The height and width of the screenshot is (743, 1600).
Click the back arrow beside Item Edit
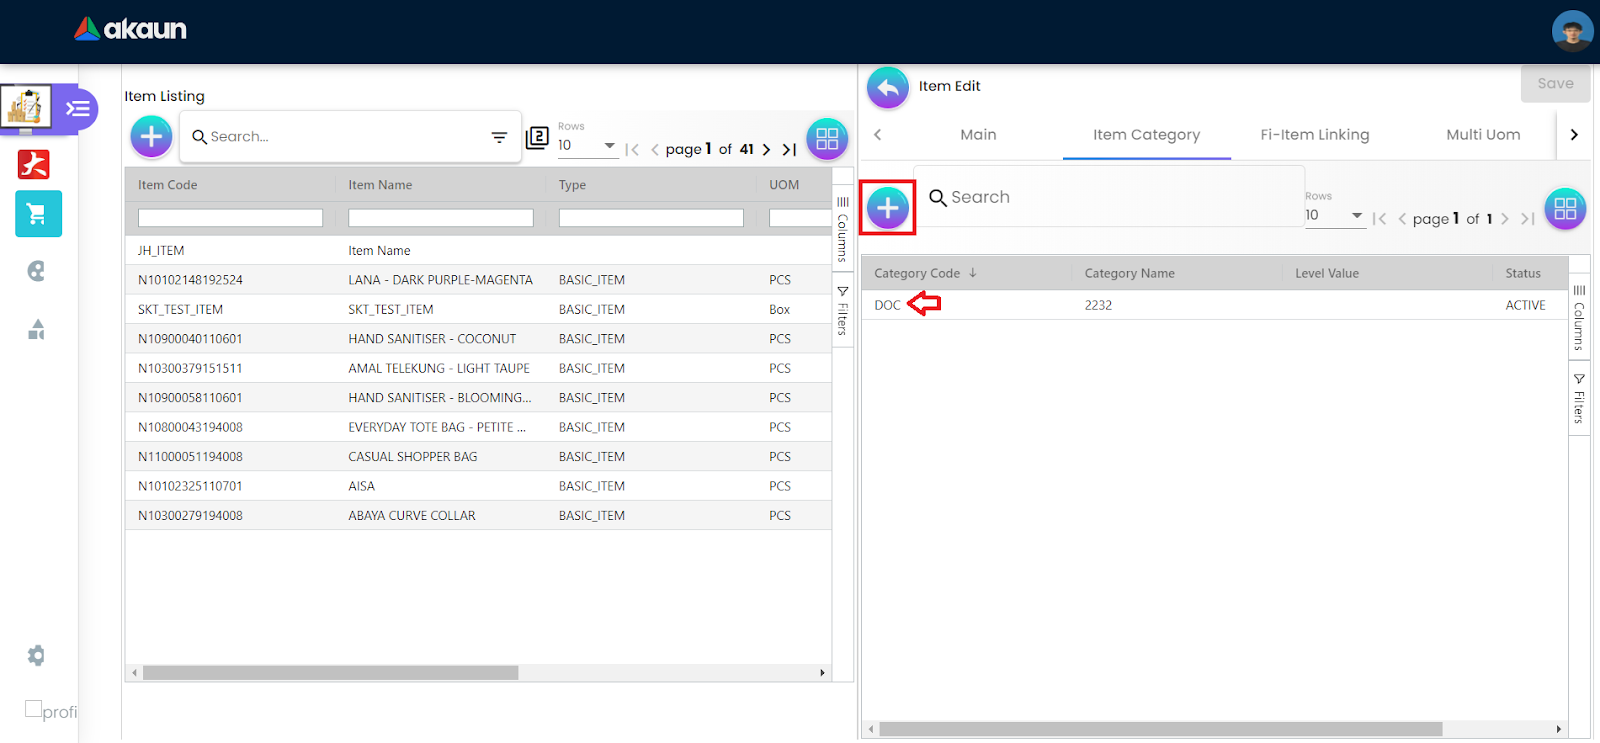point(887,87)
